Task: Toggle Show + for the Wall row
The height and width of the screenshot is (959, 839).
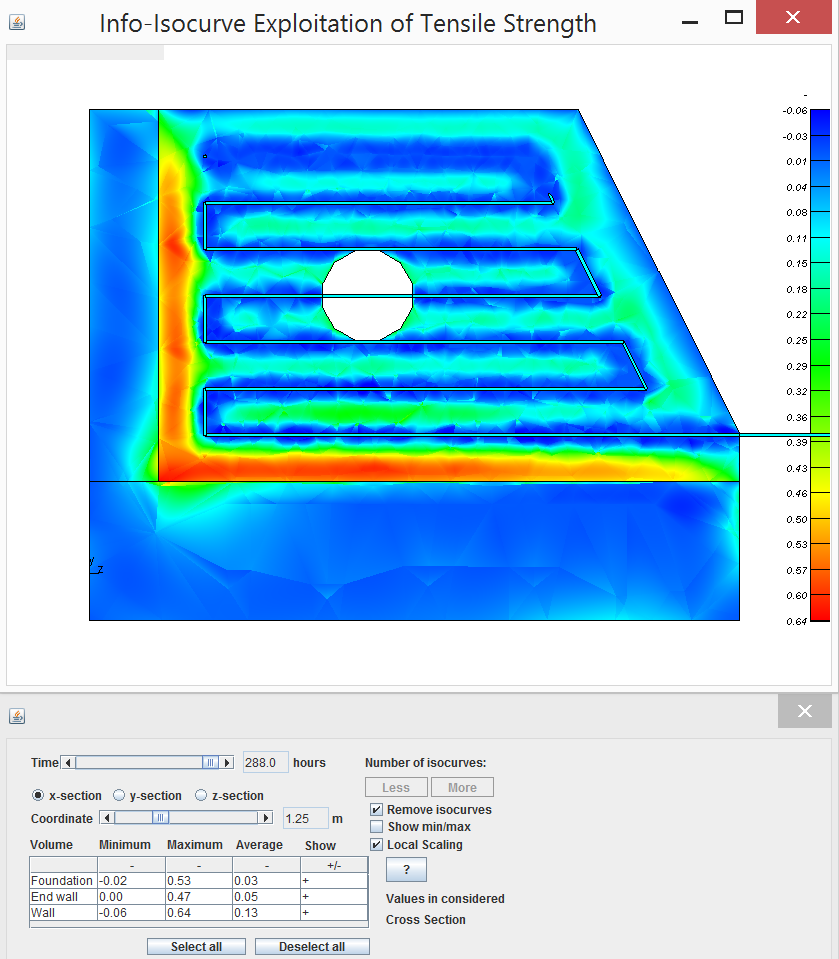Action: tap(334, 913)
